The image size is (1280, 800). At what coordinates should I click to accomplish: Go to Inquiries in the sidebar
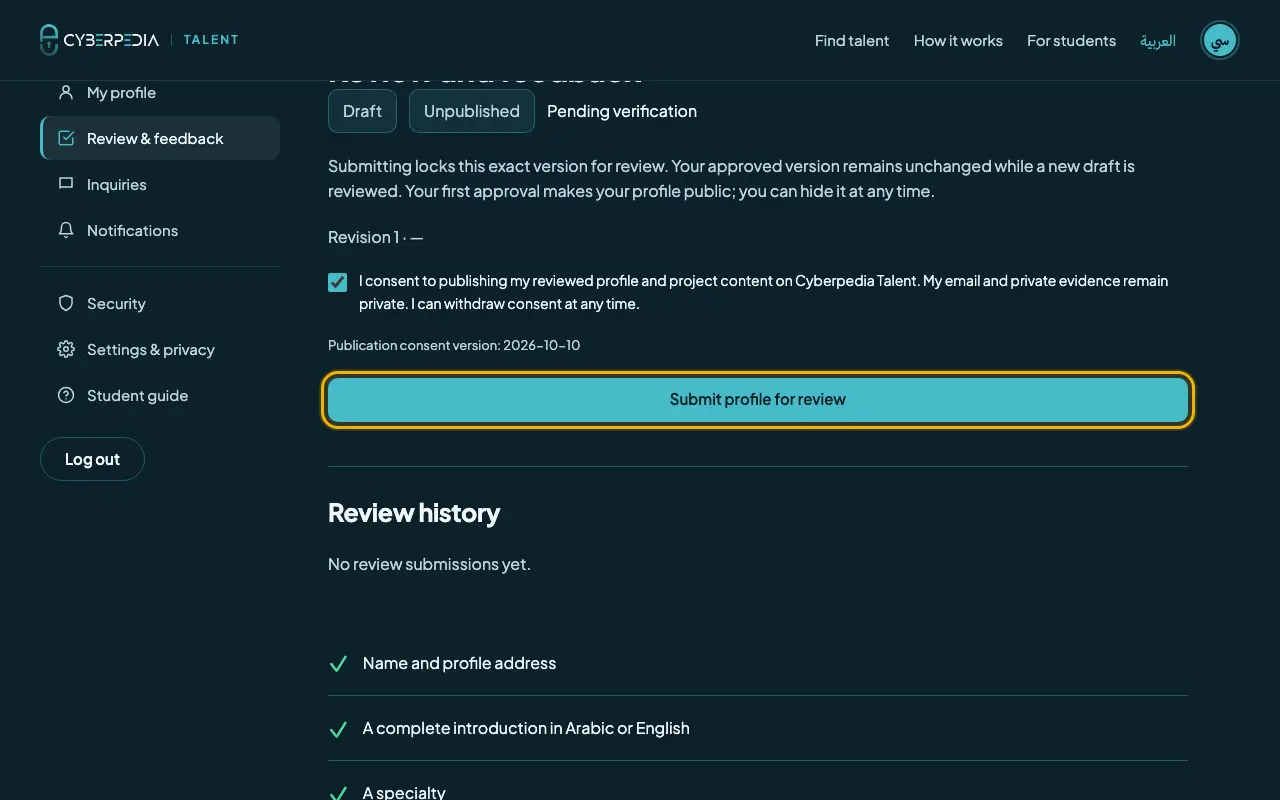[160, 184]
